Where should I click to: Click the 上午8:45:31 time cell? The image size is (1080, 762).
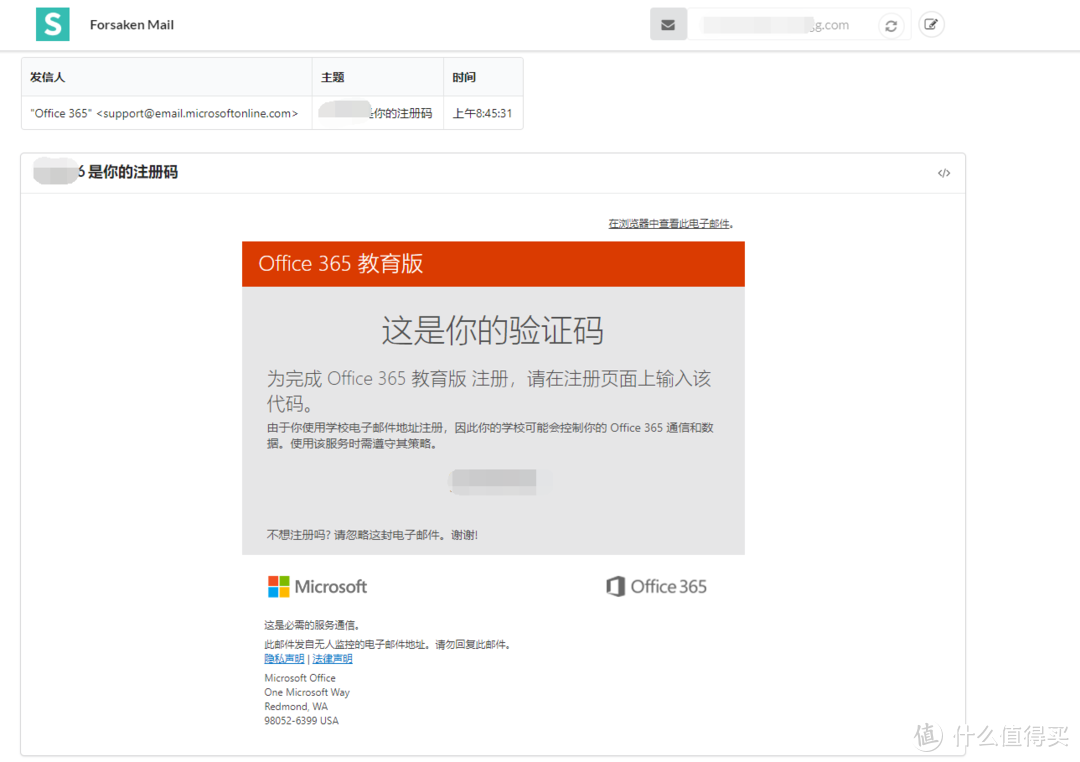pyautogui.click(x=482, y=113)
